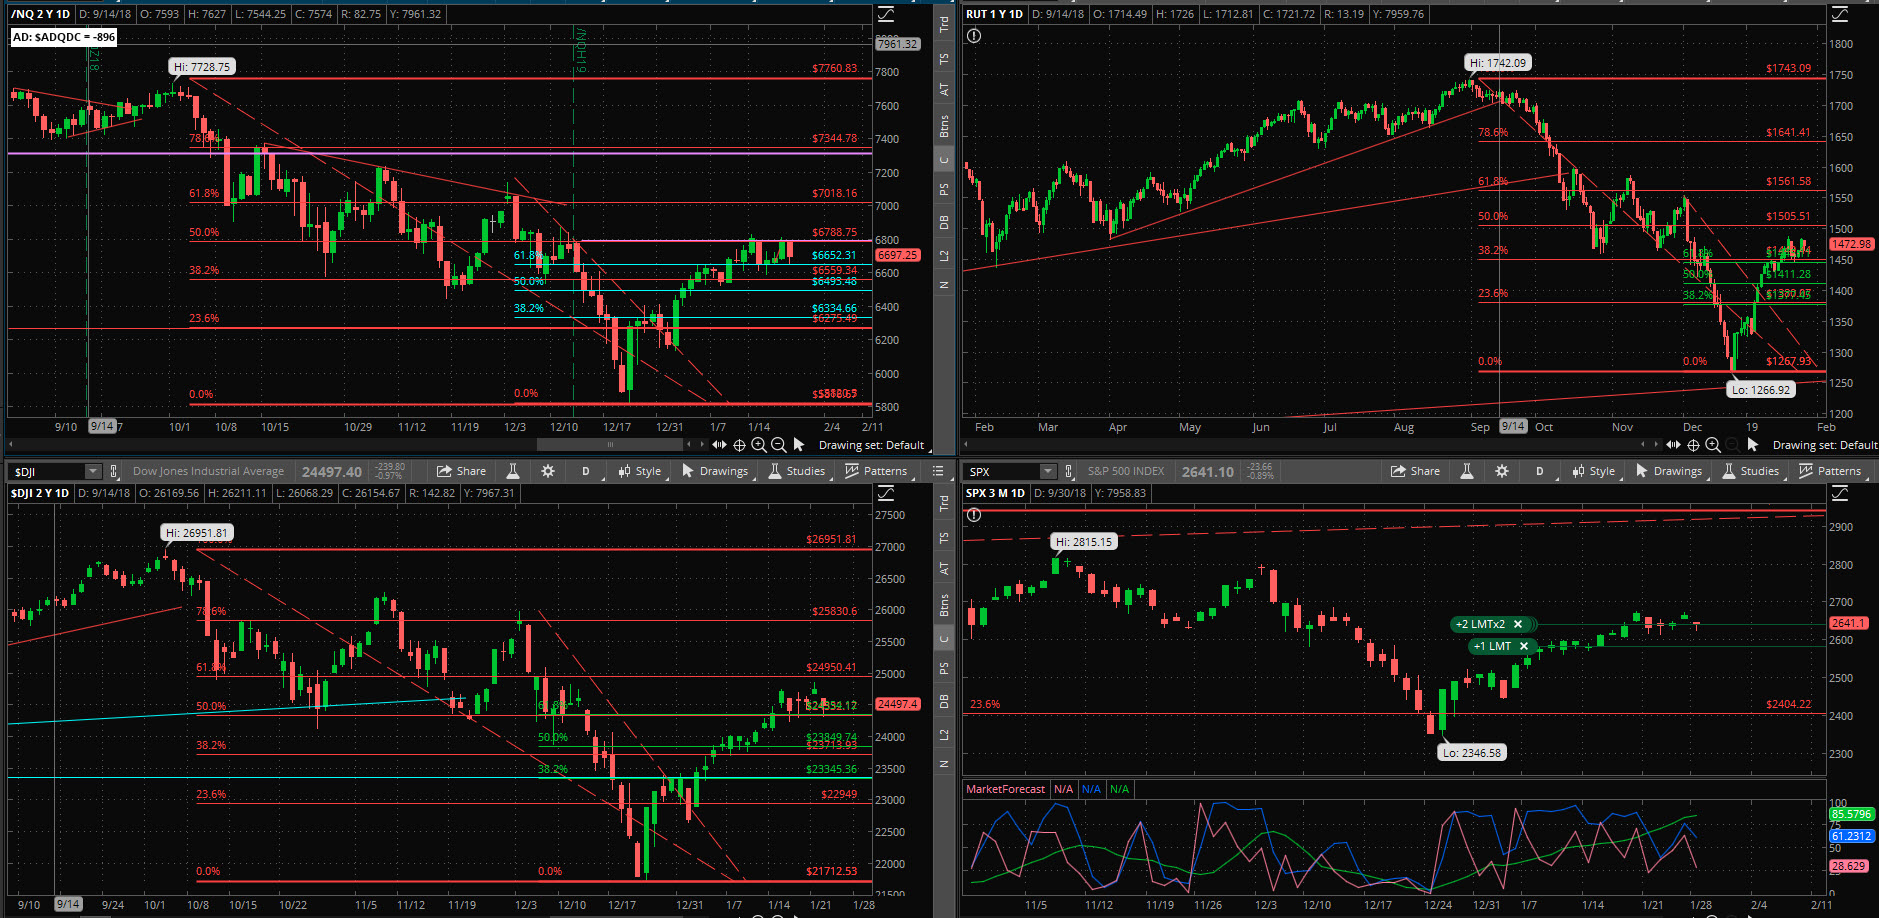
Task: Open the Drawings menu on the SPX toolbar
Action: click(1669, 471)
